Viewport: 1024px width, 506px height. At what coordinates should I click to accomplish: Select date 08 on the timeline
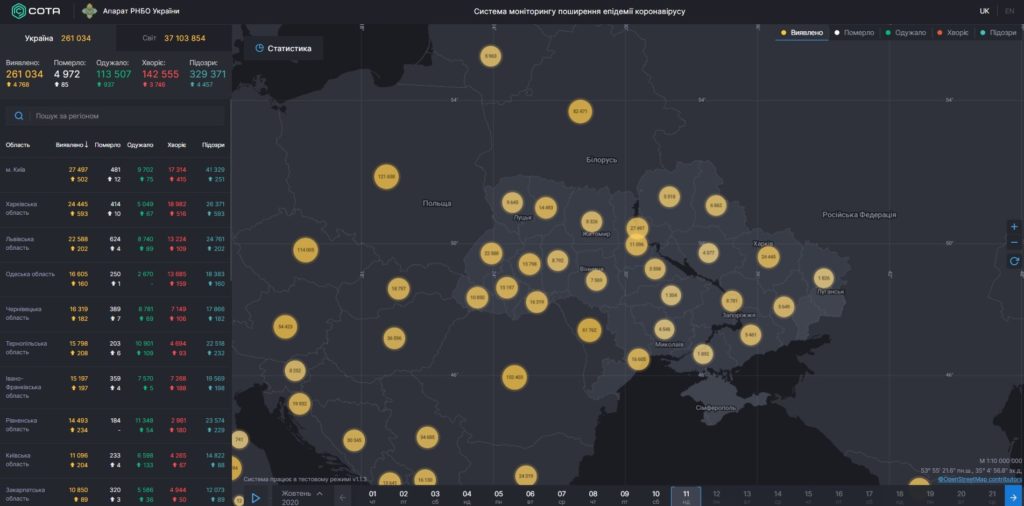pyautogui.click(x=593, y=497)
